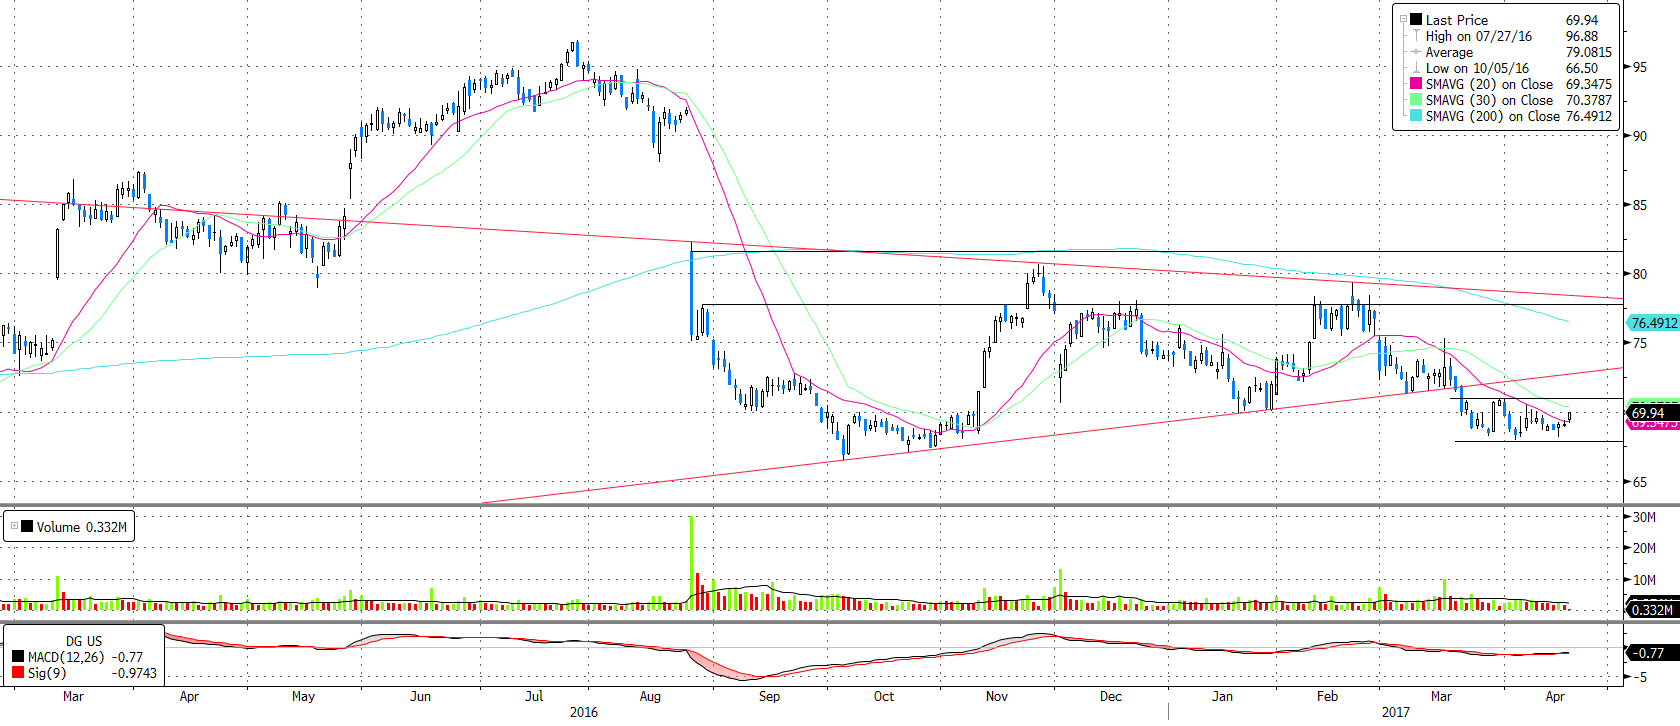Image resolution: width=1680 pixels, height=726 pixels.
Task: Select 'SMAVG (20) on Close' legend label
Action: click(1489, 84)
